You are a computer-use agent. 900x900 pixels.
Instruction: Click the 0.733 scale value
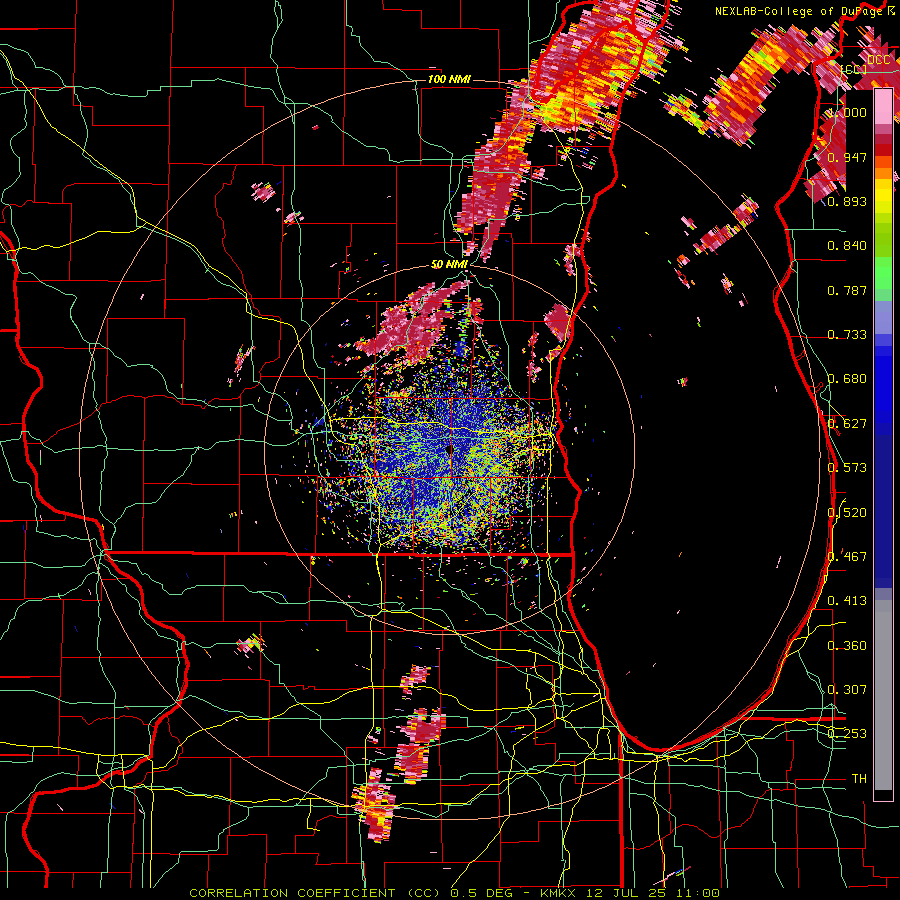tap(847, 335)
